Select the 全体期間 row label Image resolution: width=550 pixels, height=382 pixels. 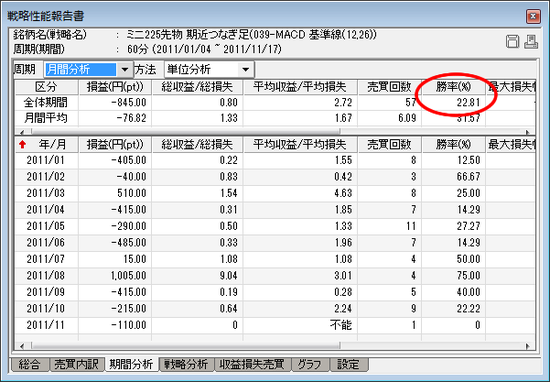[x=46, y=102]
